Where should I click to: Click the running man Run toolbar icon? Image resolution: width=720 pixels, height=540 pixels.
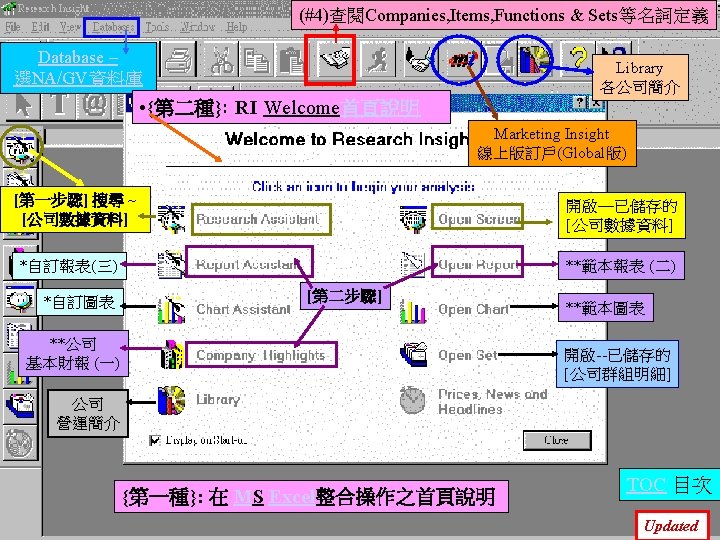click(x=378, y=60)
